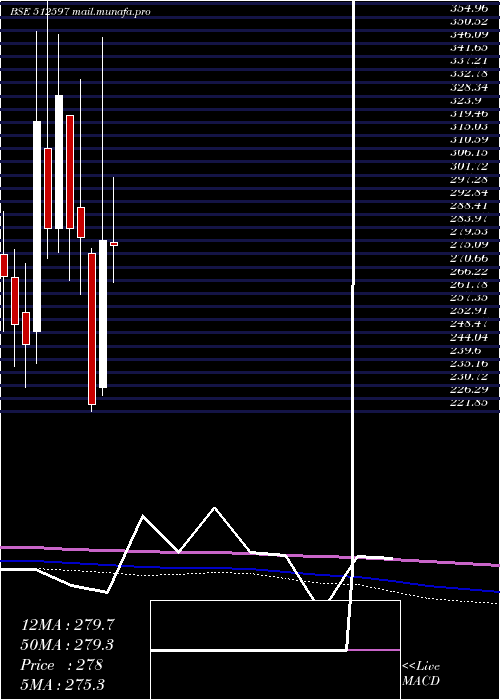Click the 275.09 price axis label

469,245
